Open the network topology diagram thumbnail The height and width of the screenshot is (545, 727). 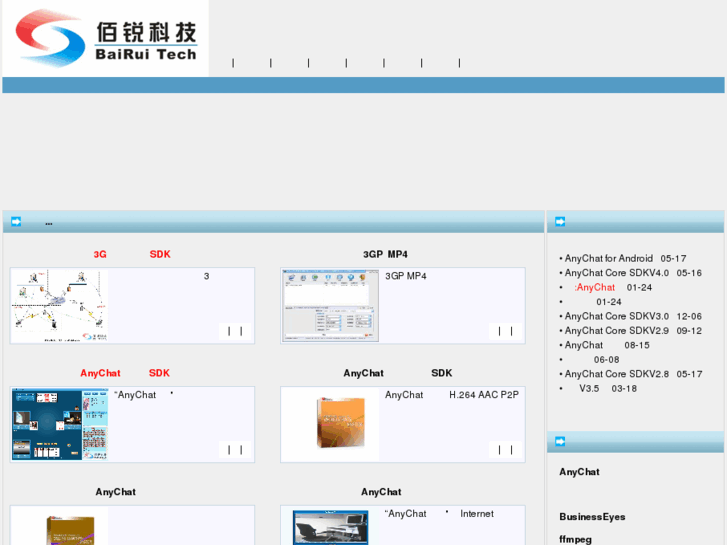(59, 306)
